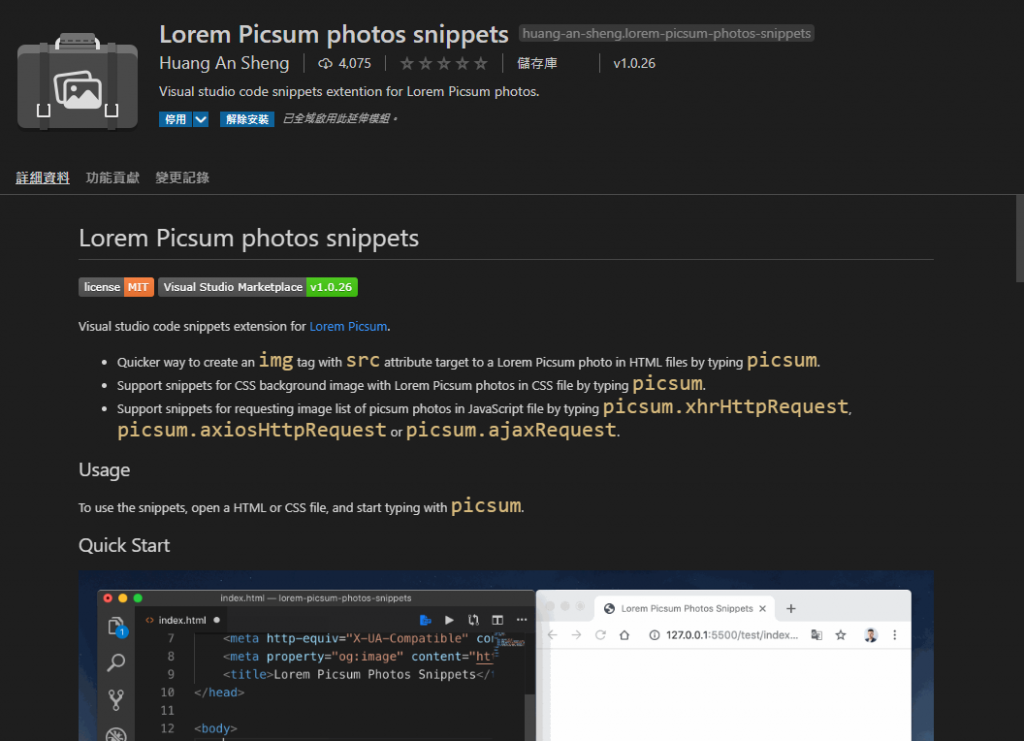Switch to the 功能貢獻 tab
Screen dimensions: 1024x741
[112, 178]
